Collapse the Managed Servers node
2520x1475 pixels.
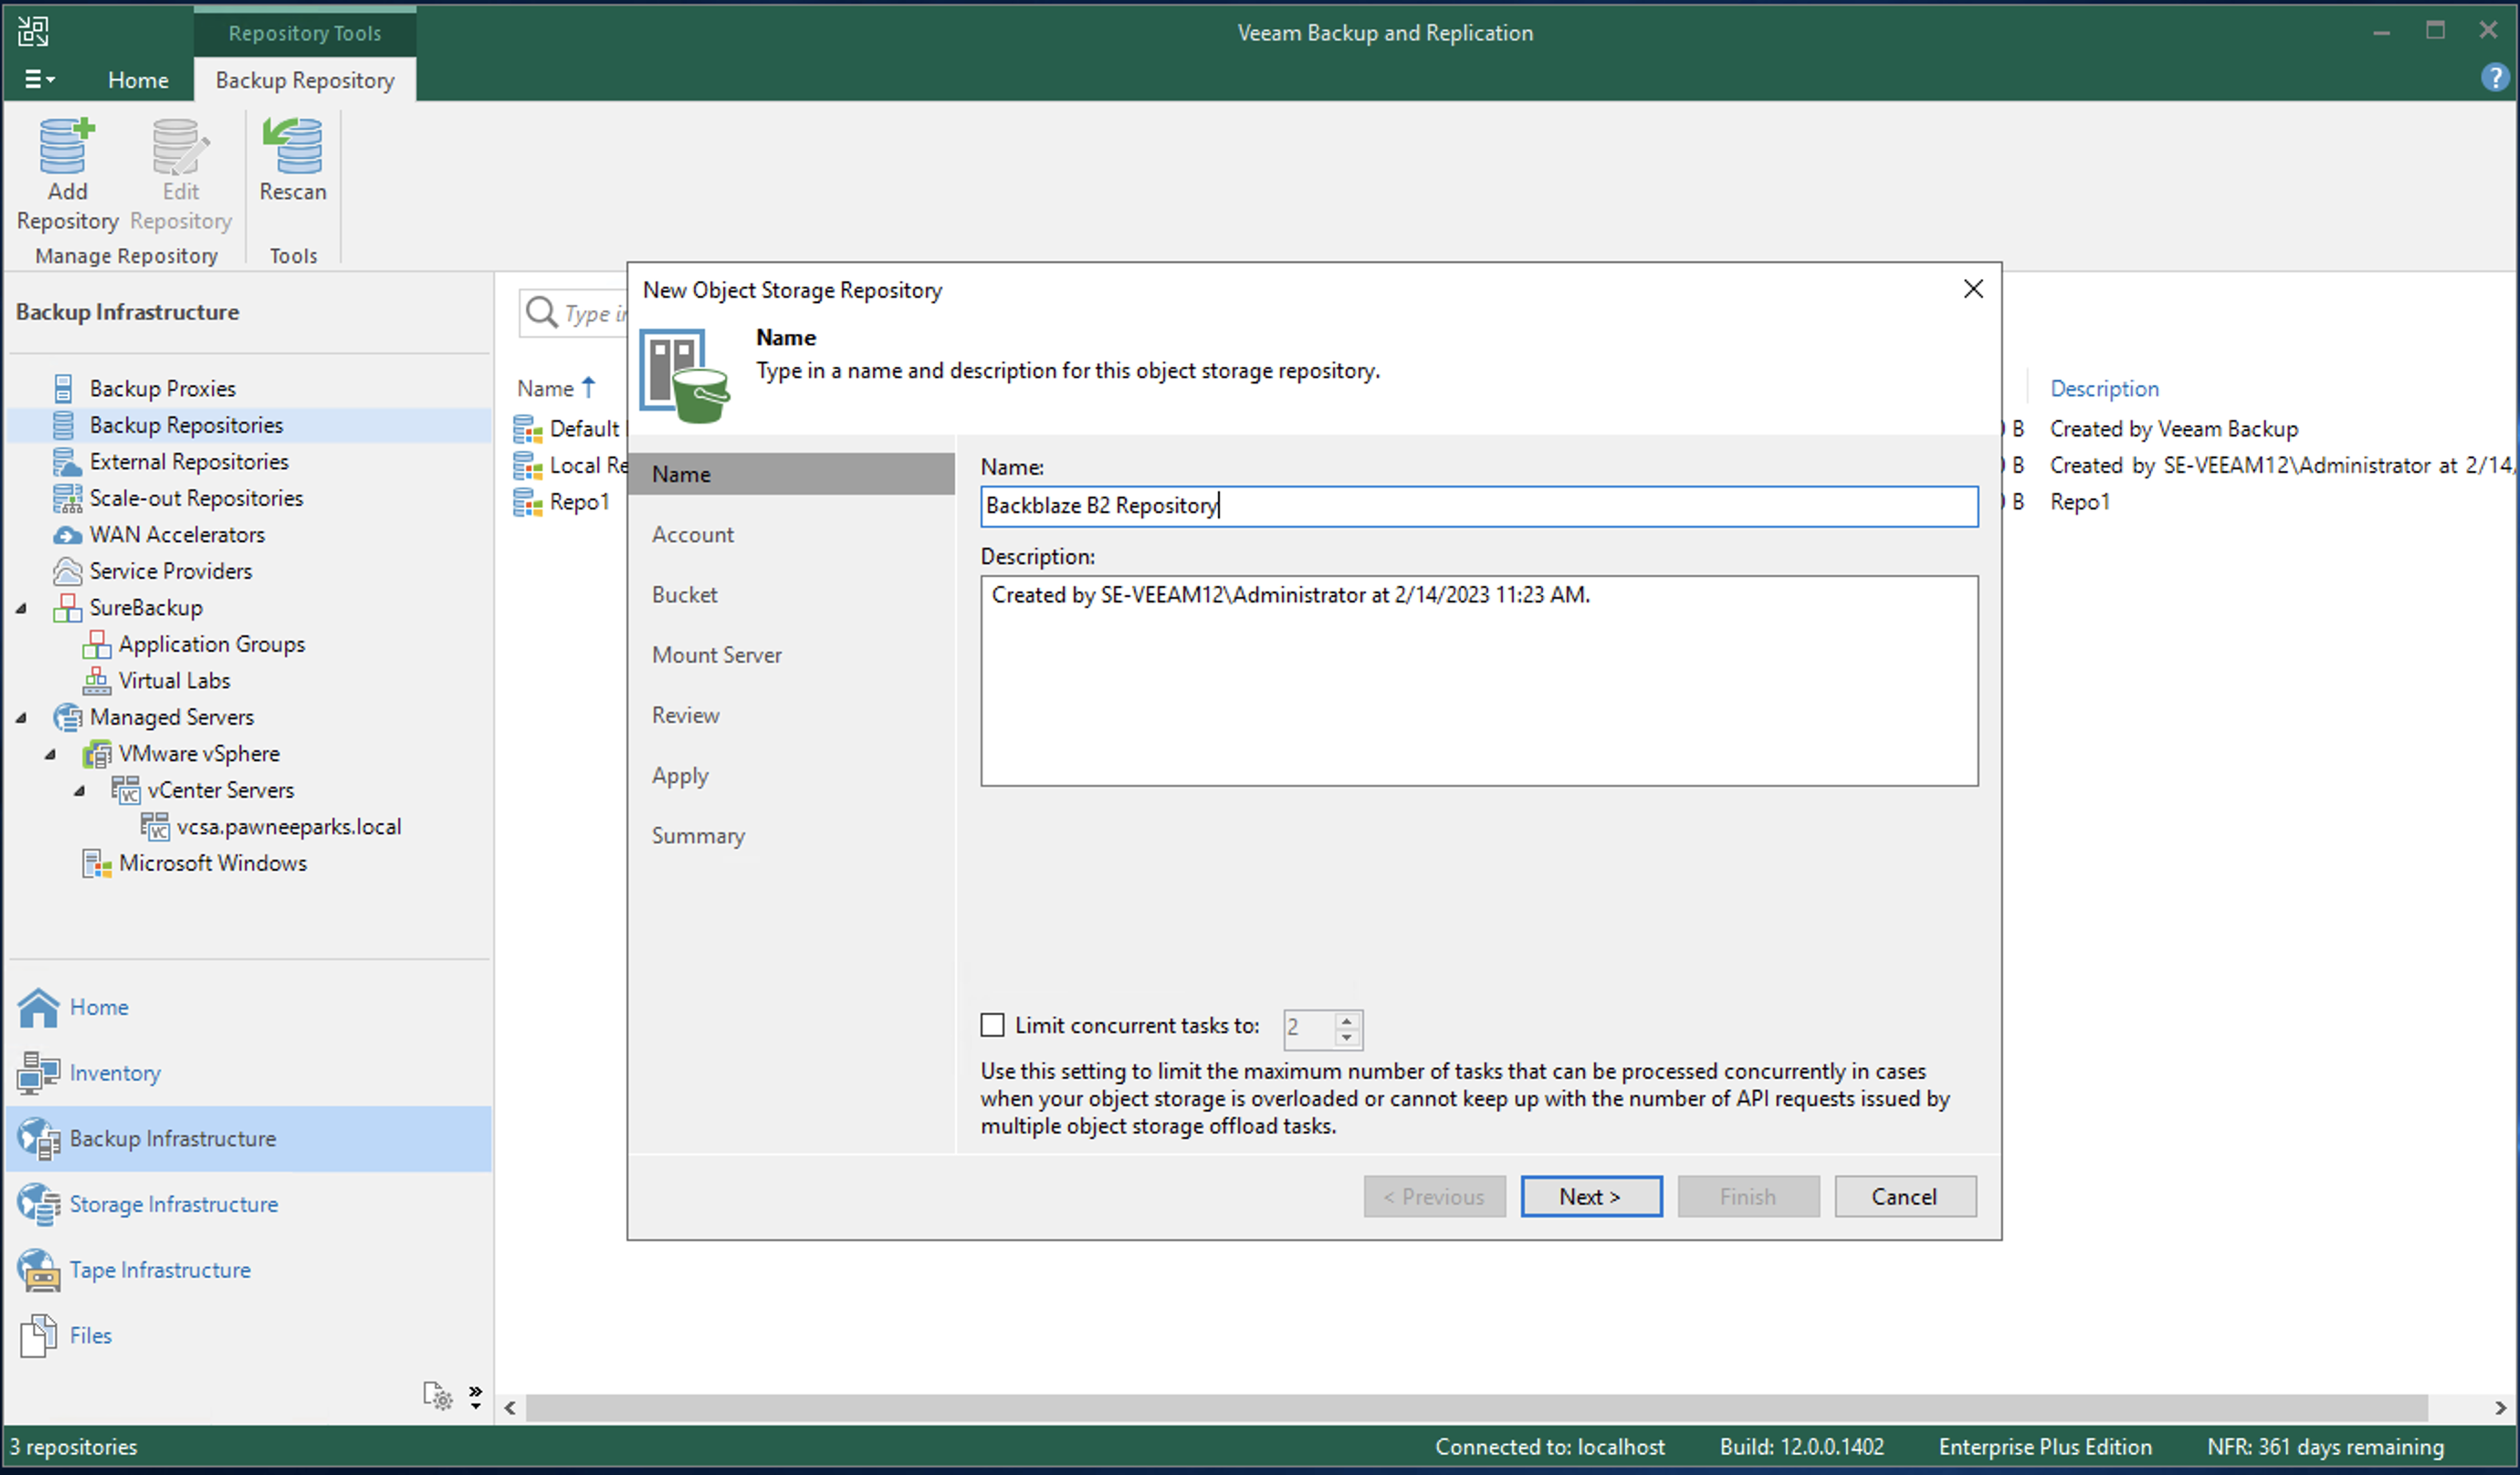tap(21, 717)
